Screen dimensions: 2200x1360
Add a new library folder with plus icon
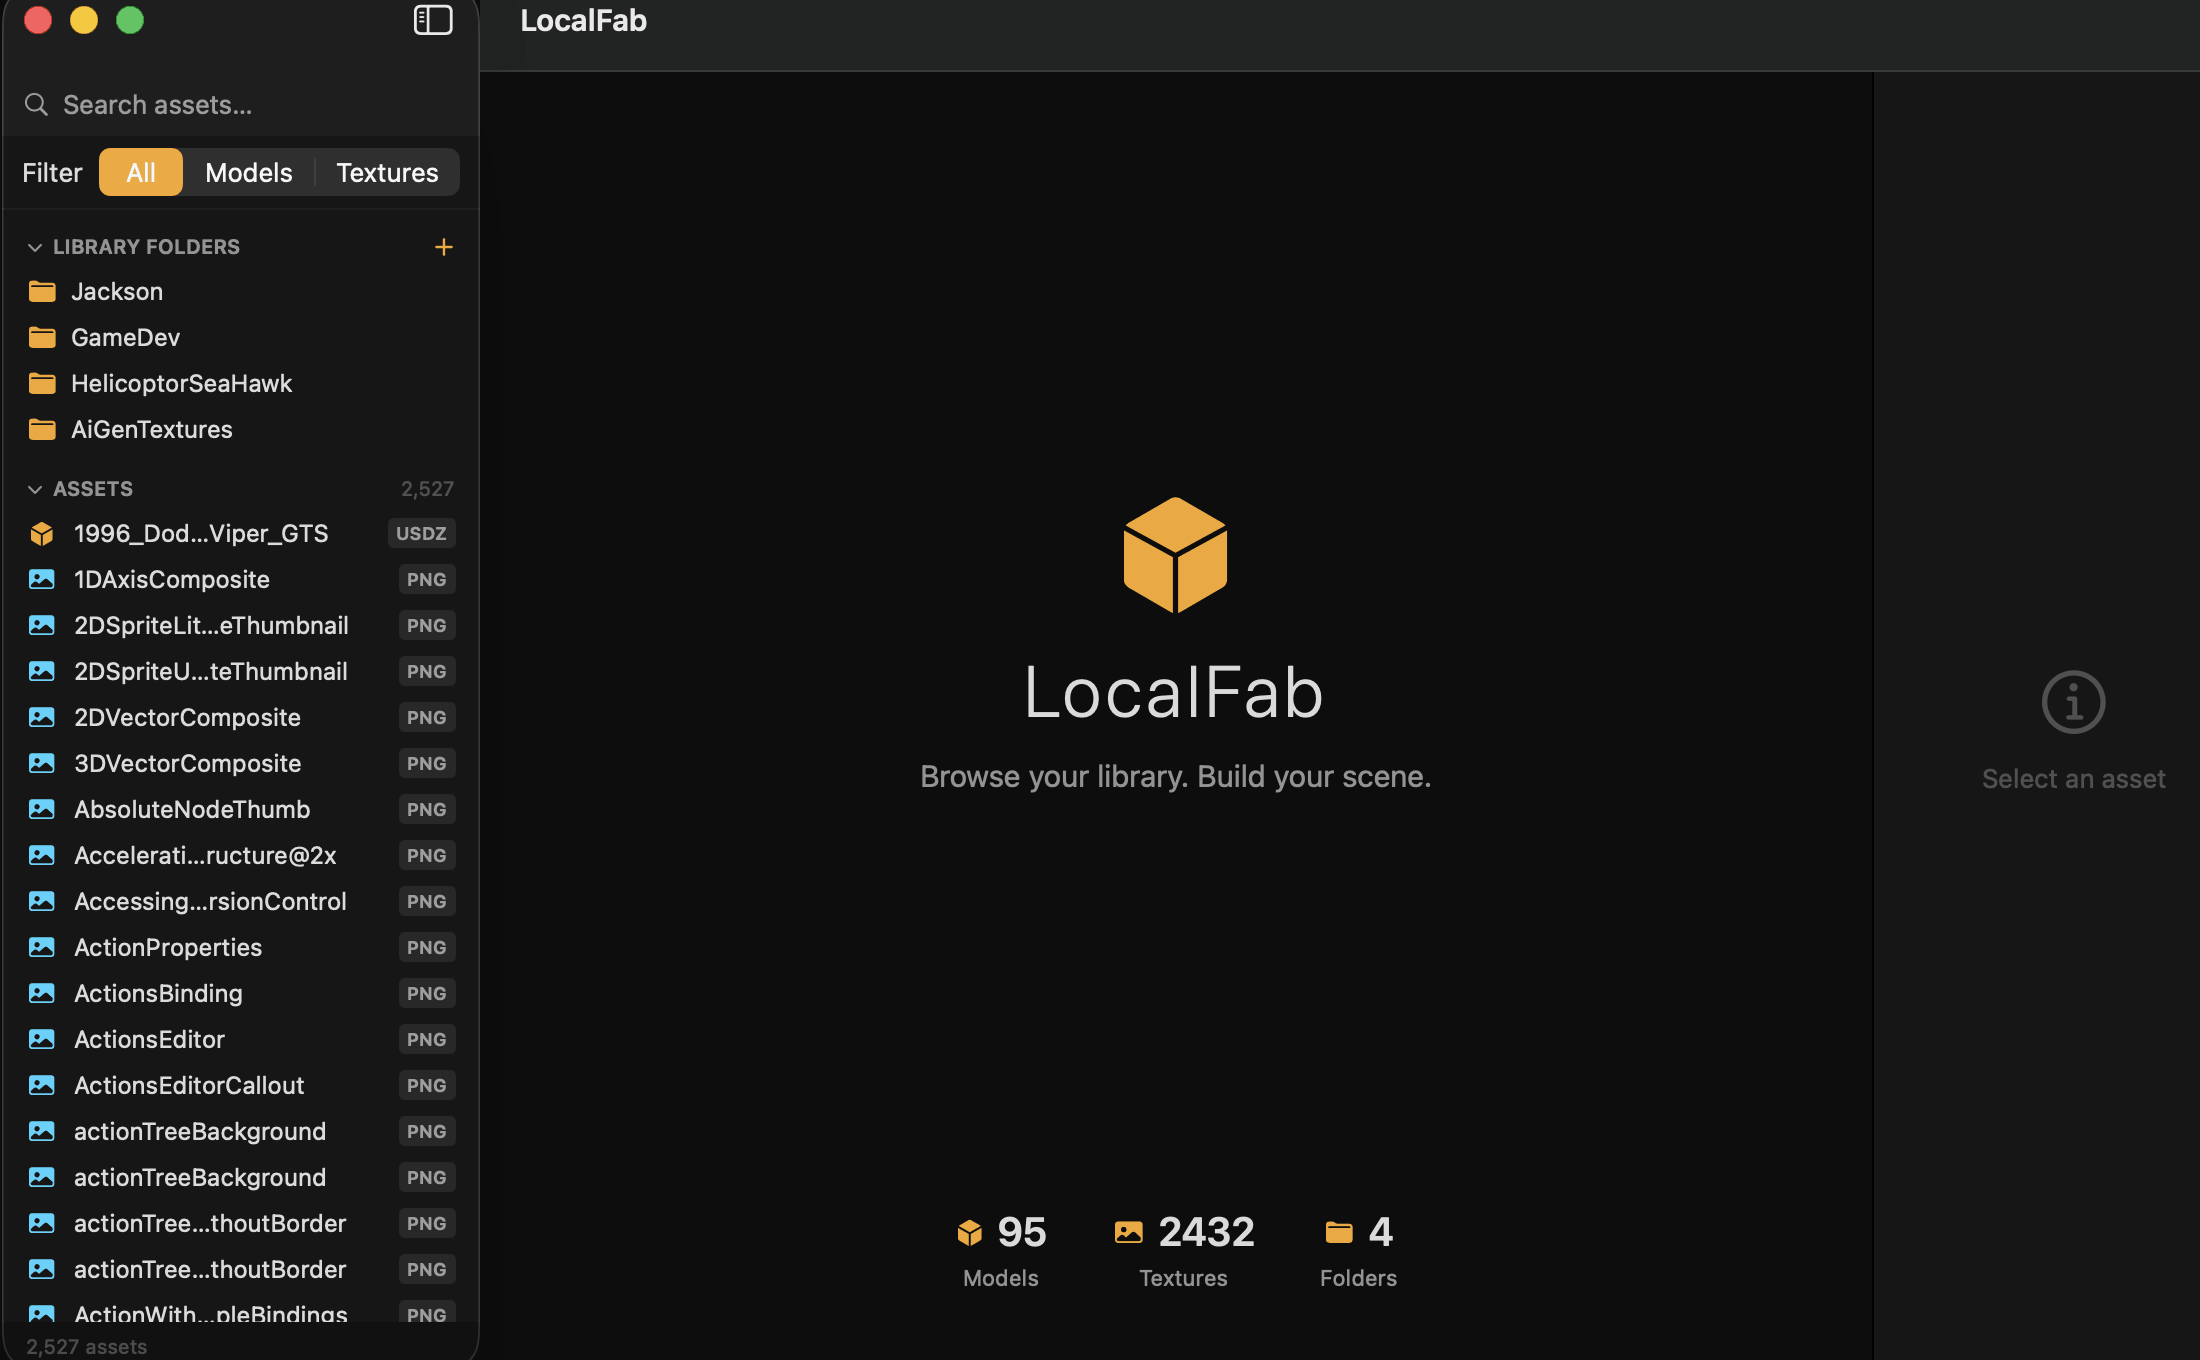coord(444,246)
